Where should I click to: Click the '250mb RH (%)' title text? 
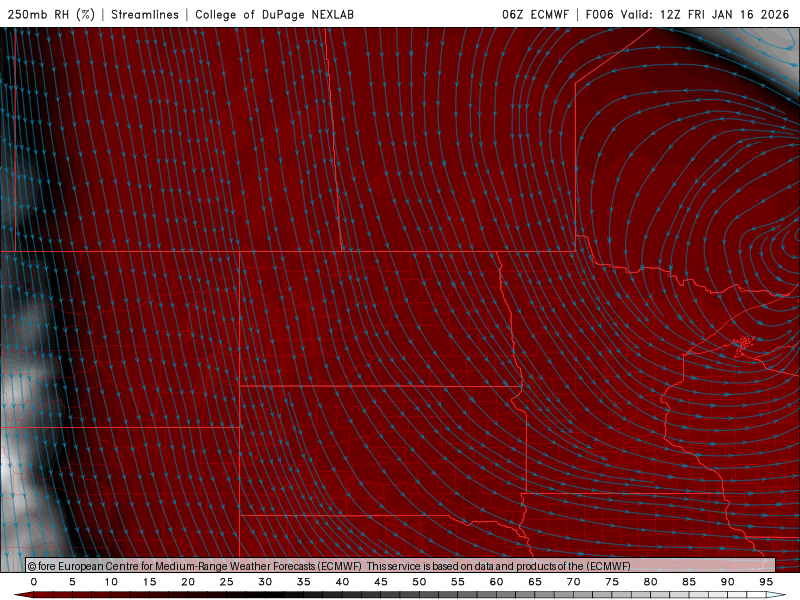51,14
